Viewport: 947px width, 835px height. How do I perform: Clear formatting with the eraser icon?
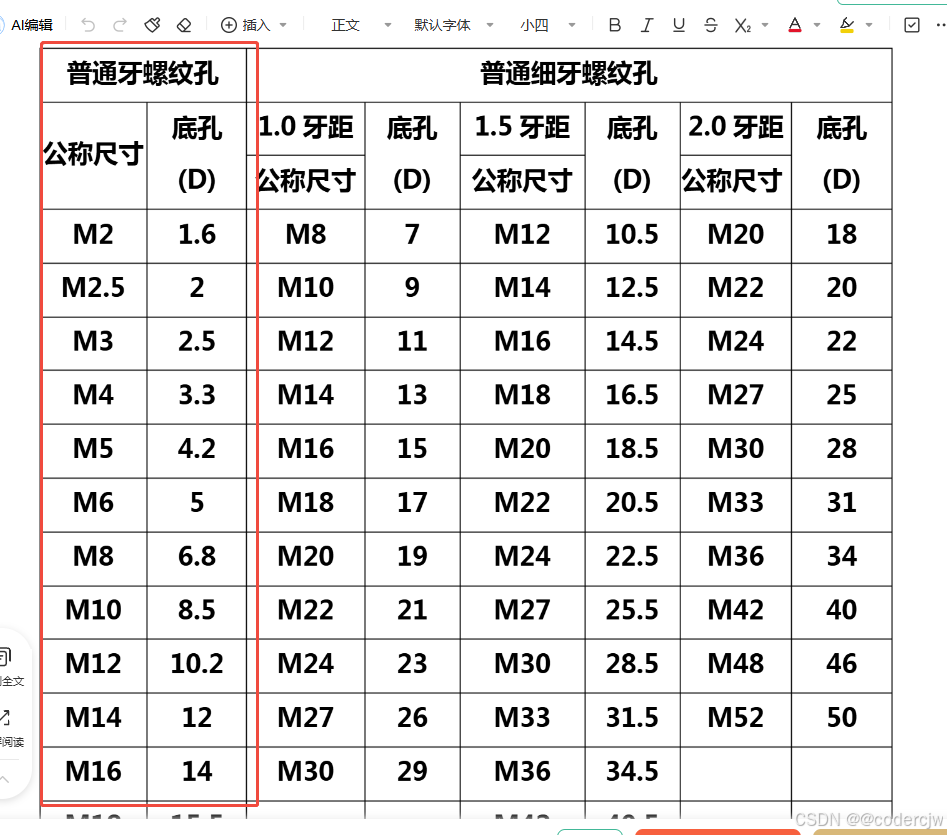(184, 25)
